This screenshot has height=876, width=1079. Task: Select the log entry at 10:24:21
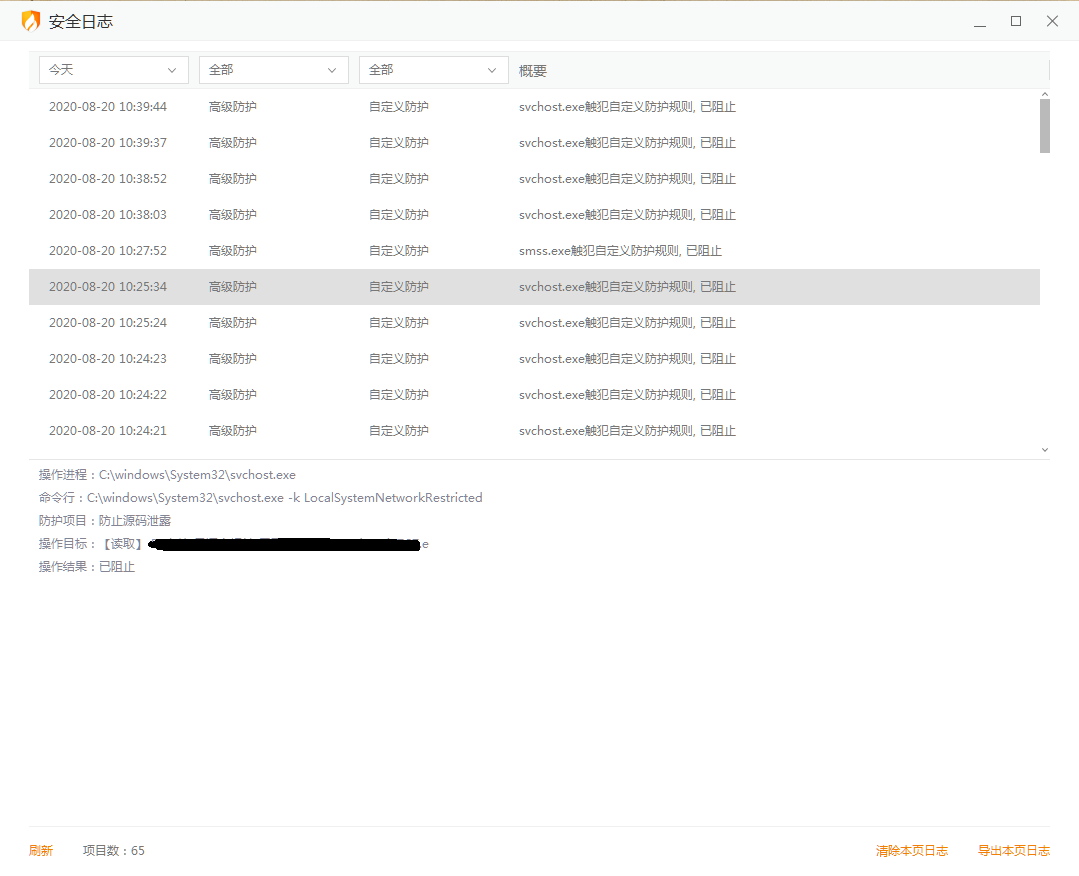click(534, 431)
